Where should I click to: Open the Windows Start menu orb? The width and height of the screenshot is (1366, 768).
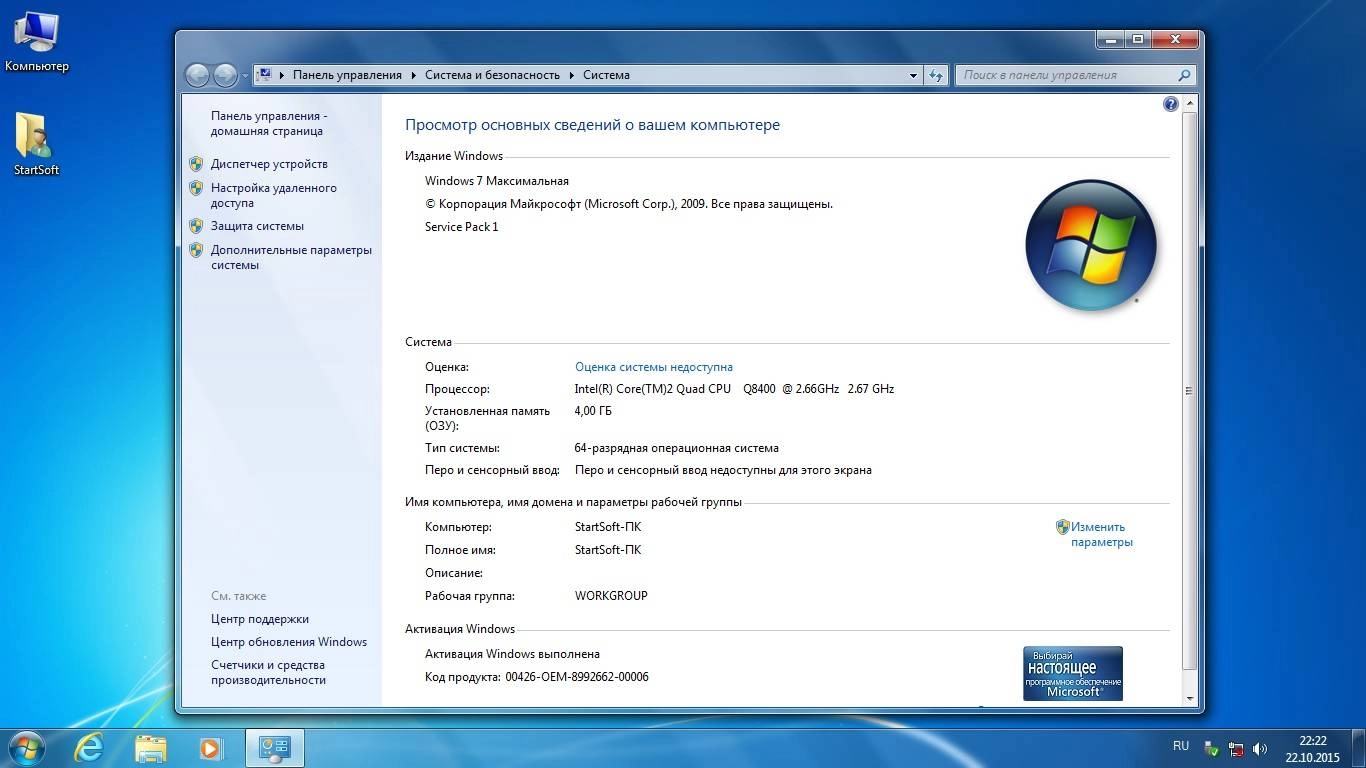[x=26, y=747]
